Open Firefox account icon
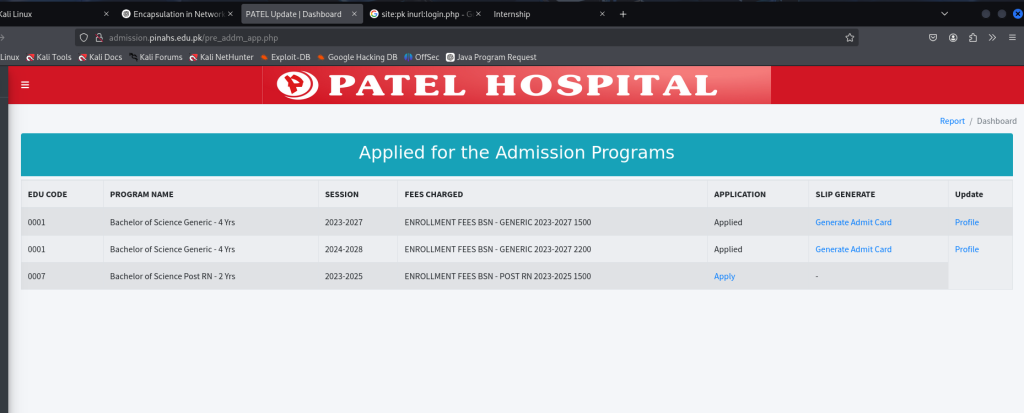 [953, 38]
